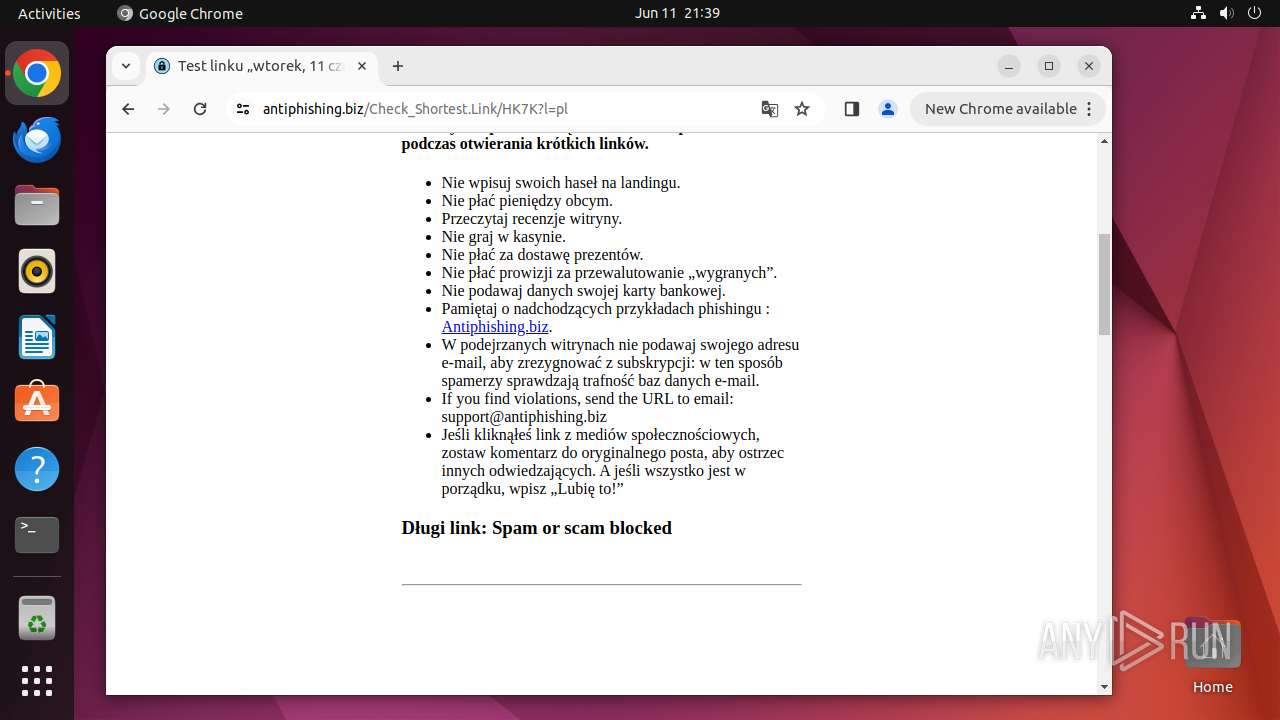This screenshot has height=720, width=1280.
Task: Open Files manager from the dock
Action: pyautogui.click(x=37, y=205)
